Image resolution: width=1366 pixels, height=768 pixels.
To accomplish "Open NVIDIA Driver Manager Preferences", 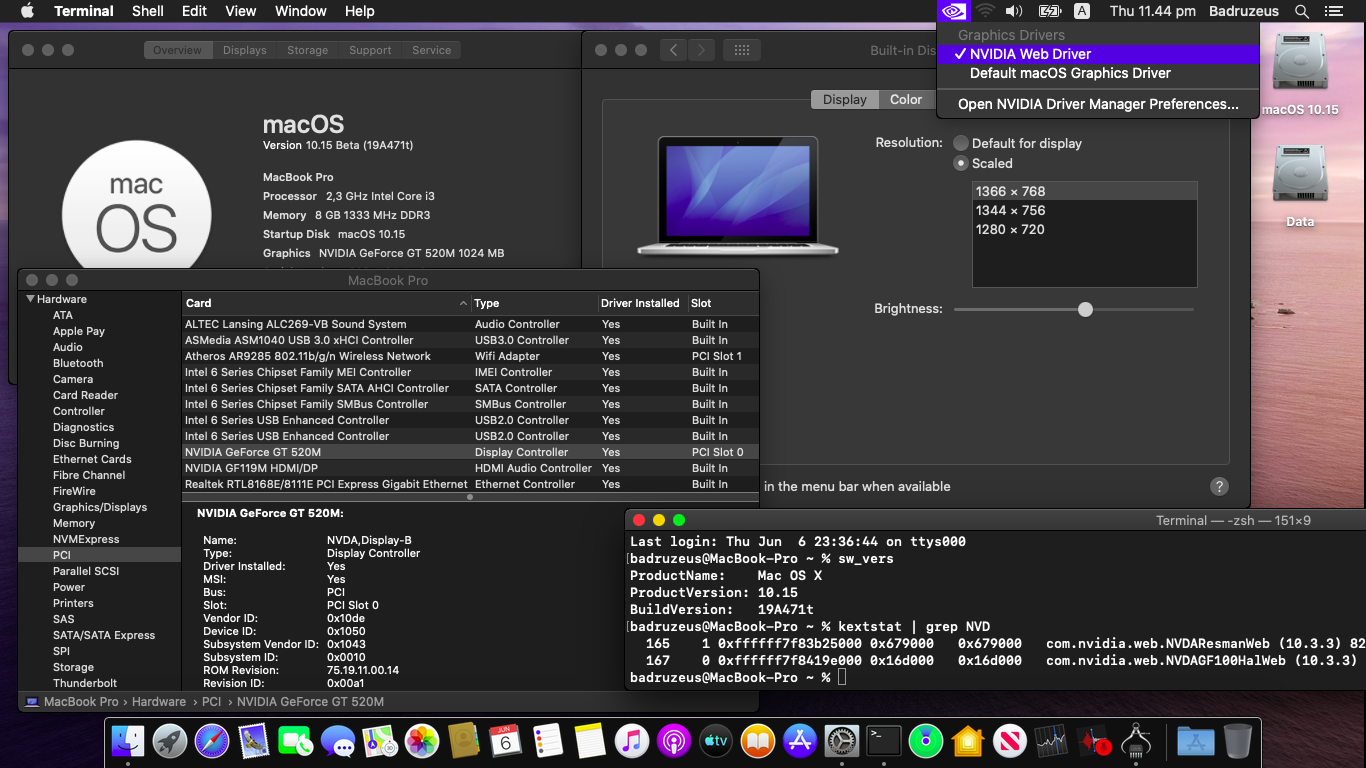I will (x=1097, y=104).
